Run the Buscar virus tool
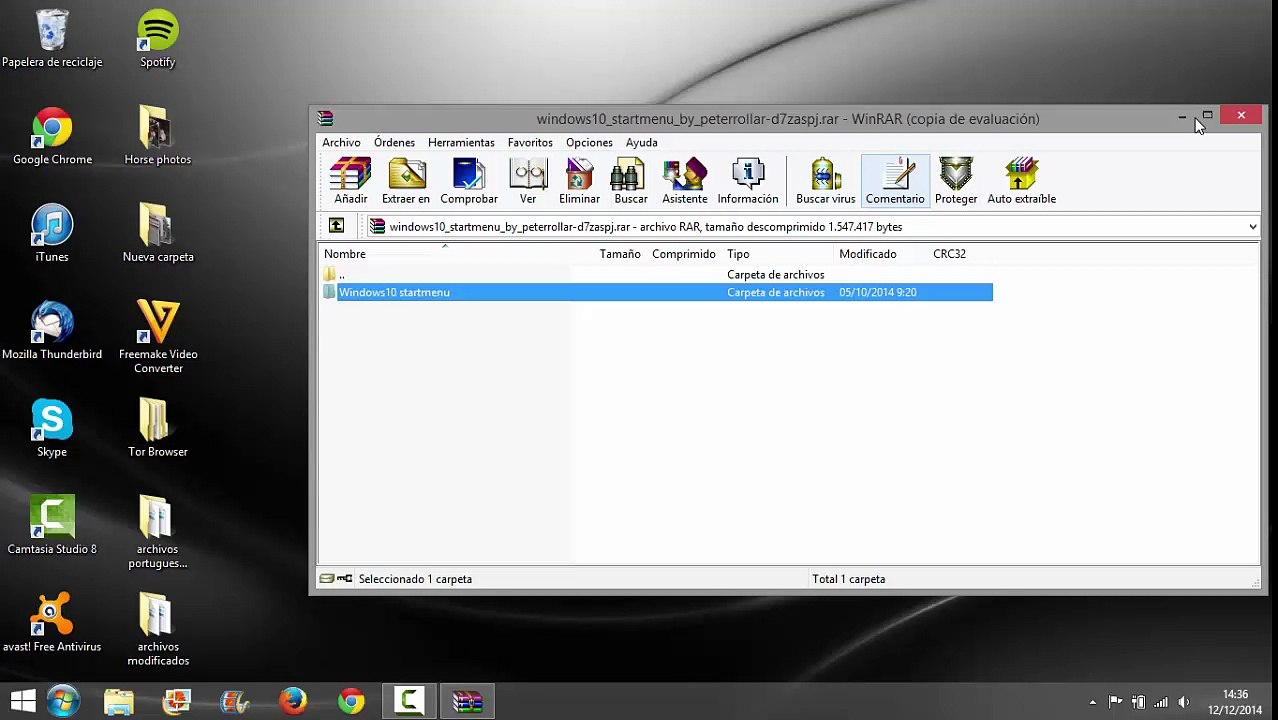Screen dimensions: 1278x720 pyautogui.click(x=825, y=181)
